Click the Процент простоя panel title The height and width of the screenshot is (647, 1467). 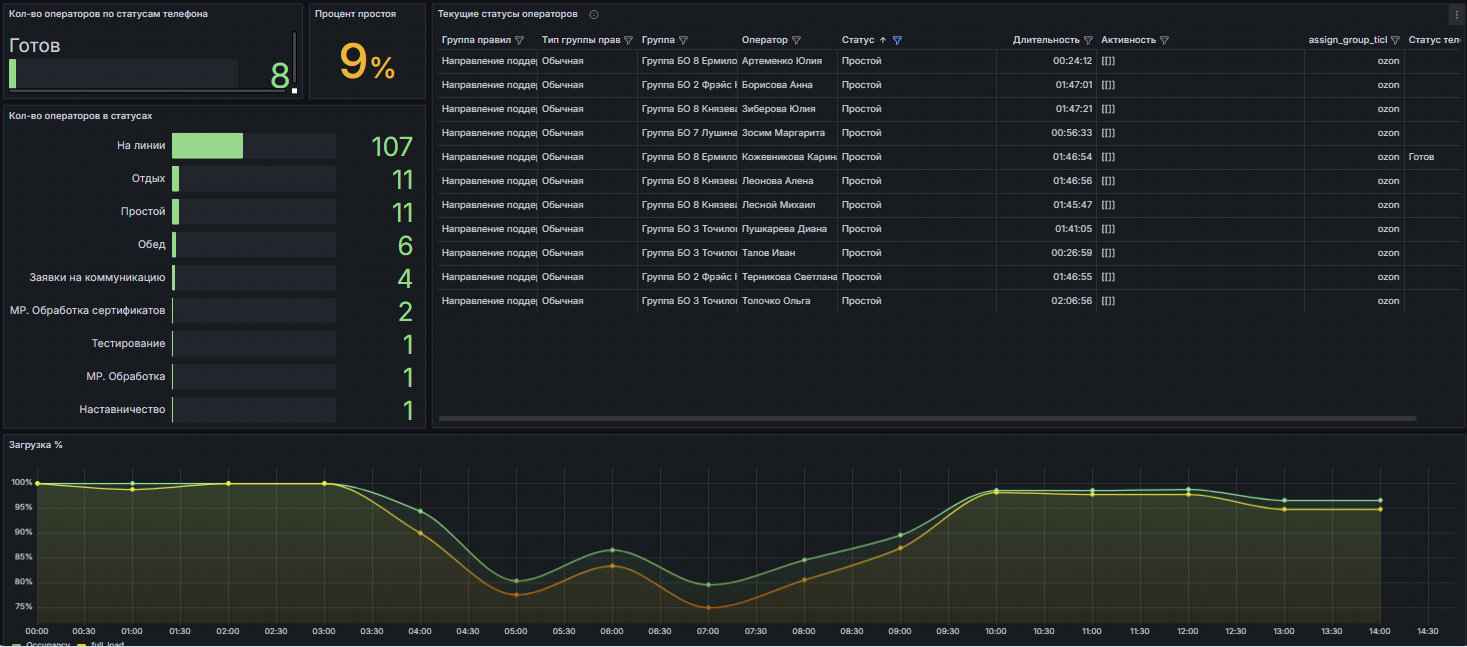(355, 14)
